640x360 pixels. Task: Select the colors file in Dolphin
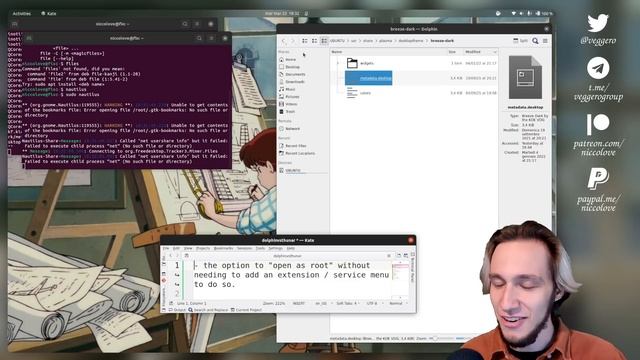pyautogui.click(x=365, y=93)
